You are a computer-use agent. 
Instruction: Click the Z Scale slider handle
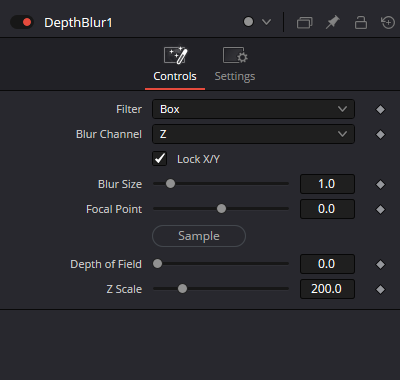[182, 289]
